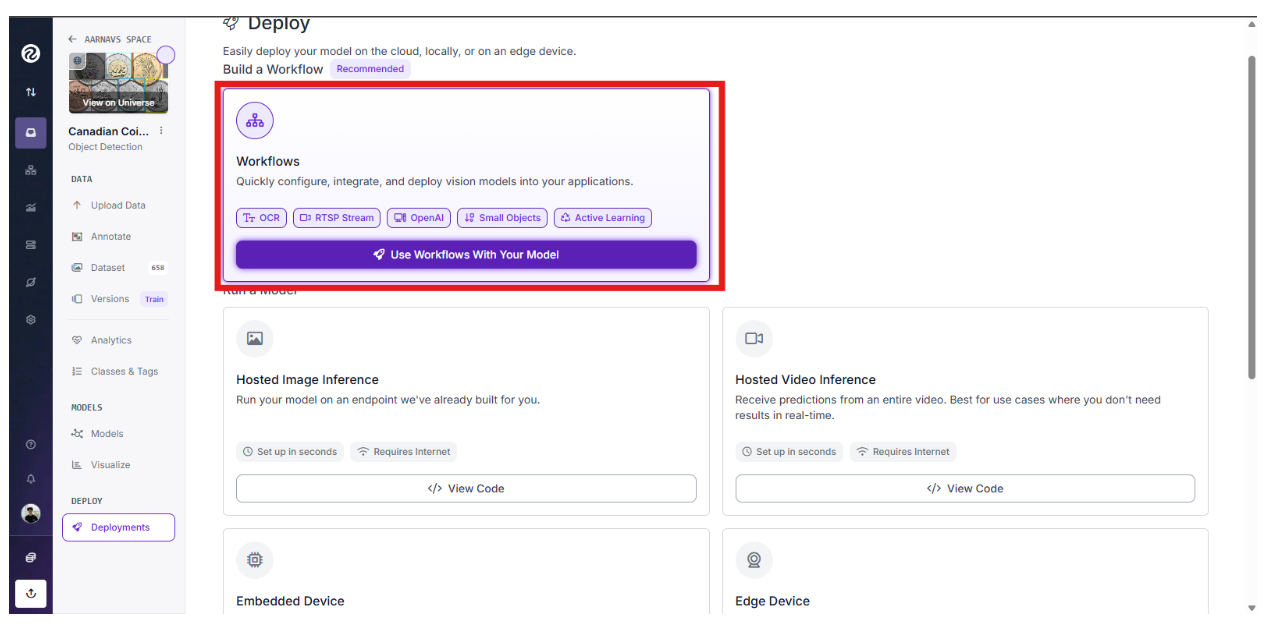Click the globe icon on project thumbnail
Viewport: 1266px width, 634px height.
point(78,61)
